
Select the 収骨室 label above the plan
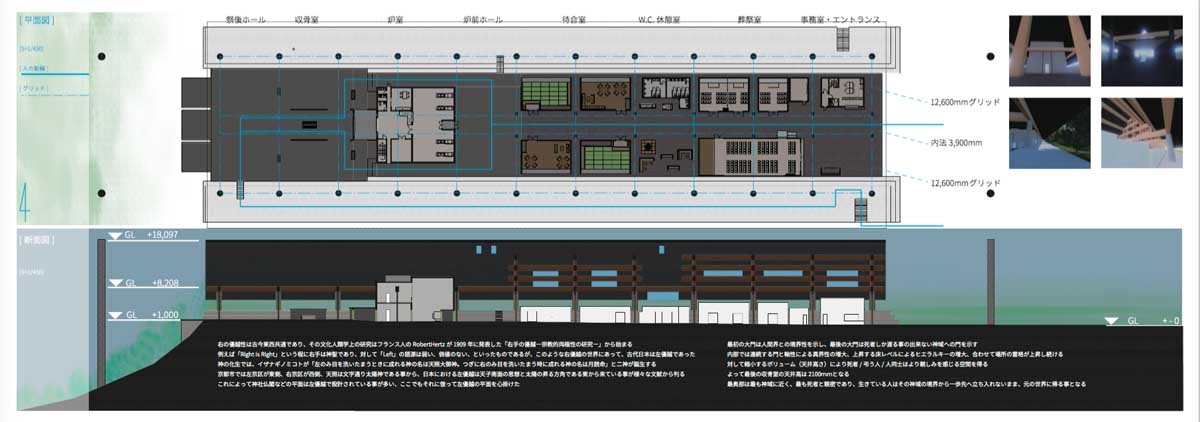[x=306, y=20]
